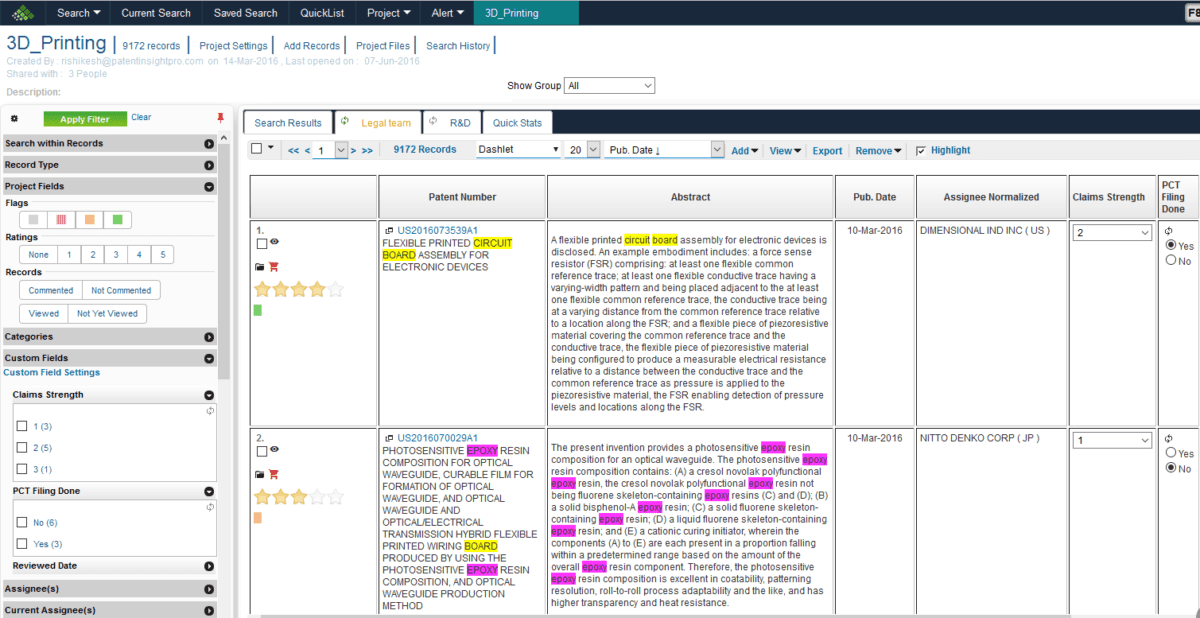Expand the Reviewed Date section
Viewport: 1200px width, 618px height.
pos(113,566)
